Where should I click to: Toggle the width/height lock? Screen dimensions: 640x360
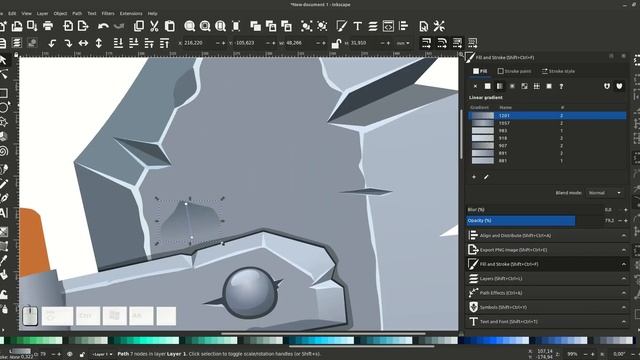point(336,43)
